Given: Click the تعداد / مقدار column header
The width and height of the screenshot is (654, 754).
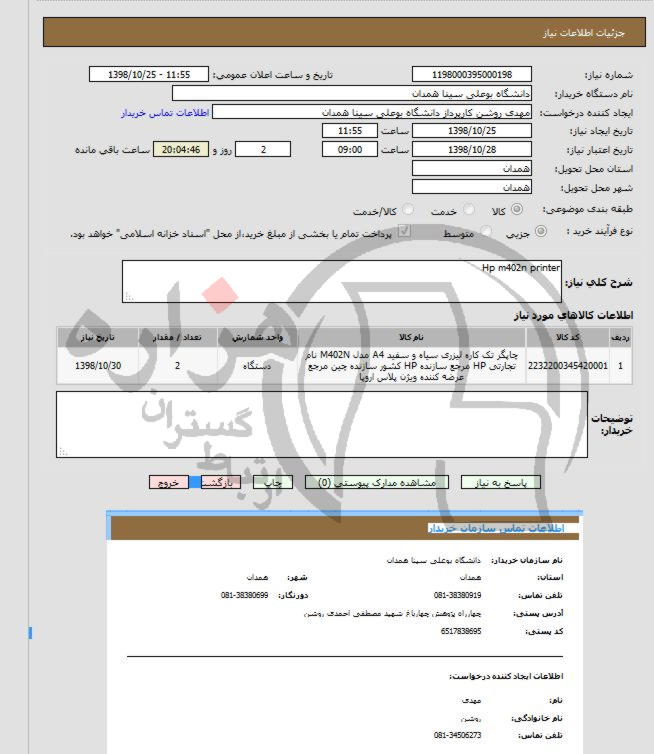Looking at the screenshot, I should point(177,338).
